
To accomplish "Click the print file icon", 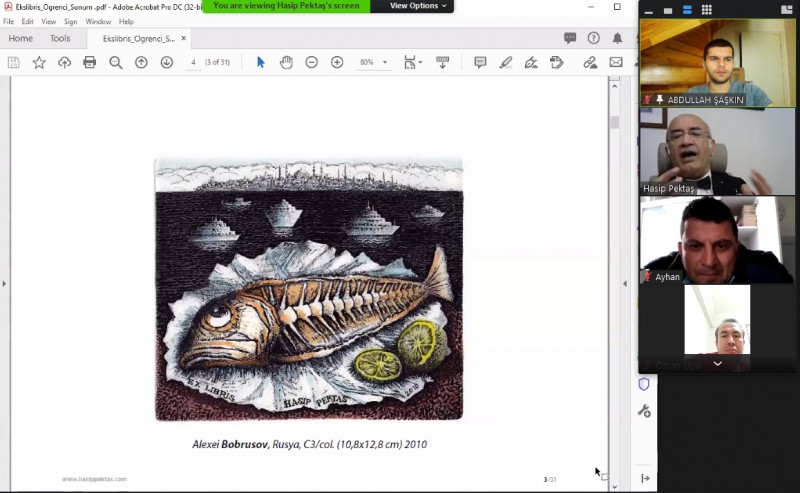I will pyautogui.click(x=90, y=62).
